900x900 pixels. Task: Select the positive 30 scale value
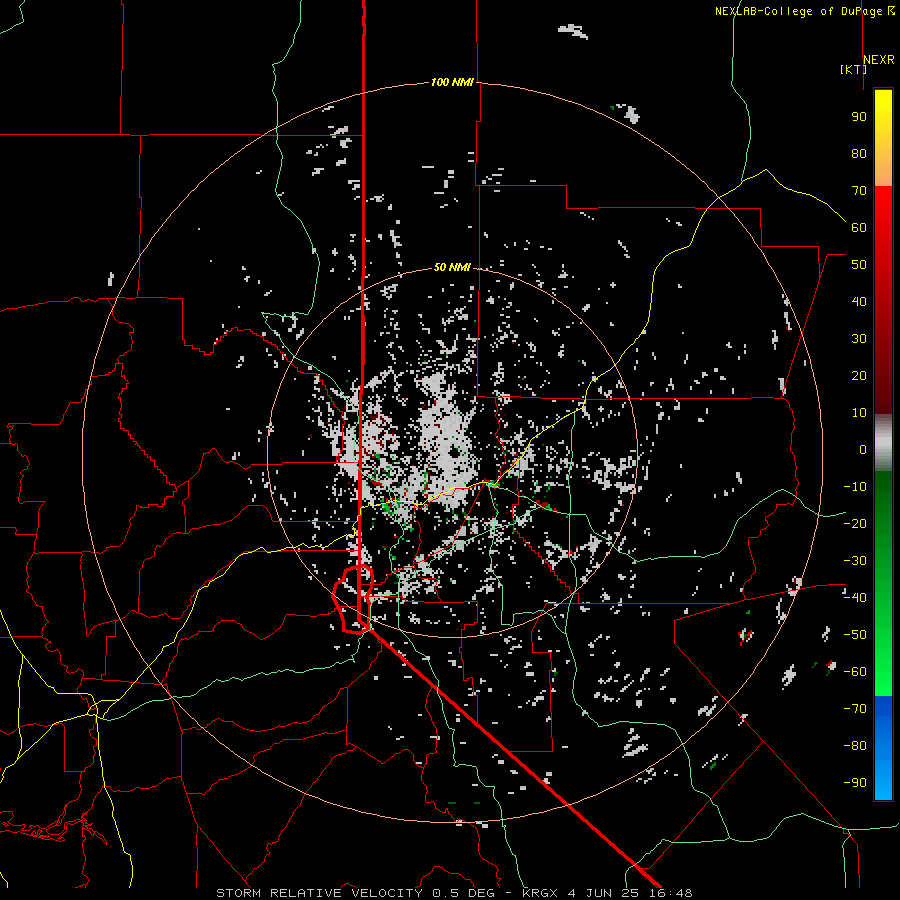[859, 339]
